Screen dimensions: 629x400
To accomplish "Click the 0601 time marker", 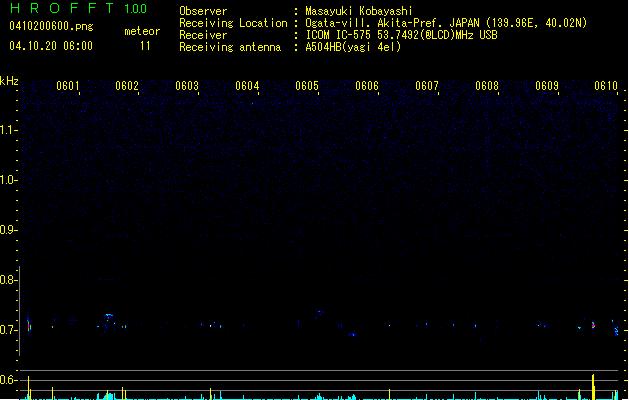I will (x=67, y=86).
